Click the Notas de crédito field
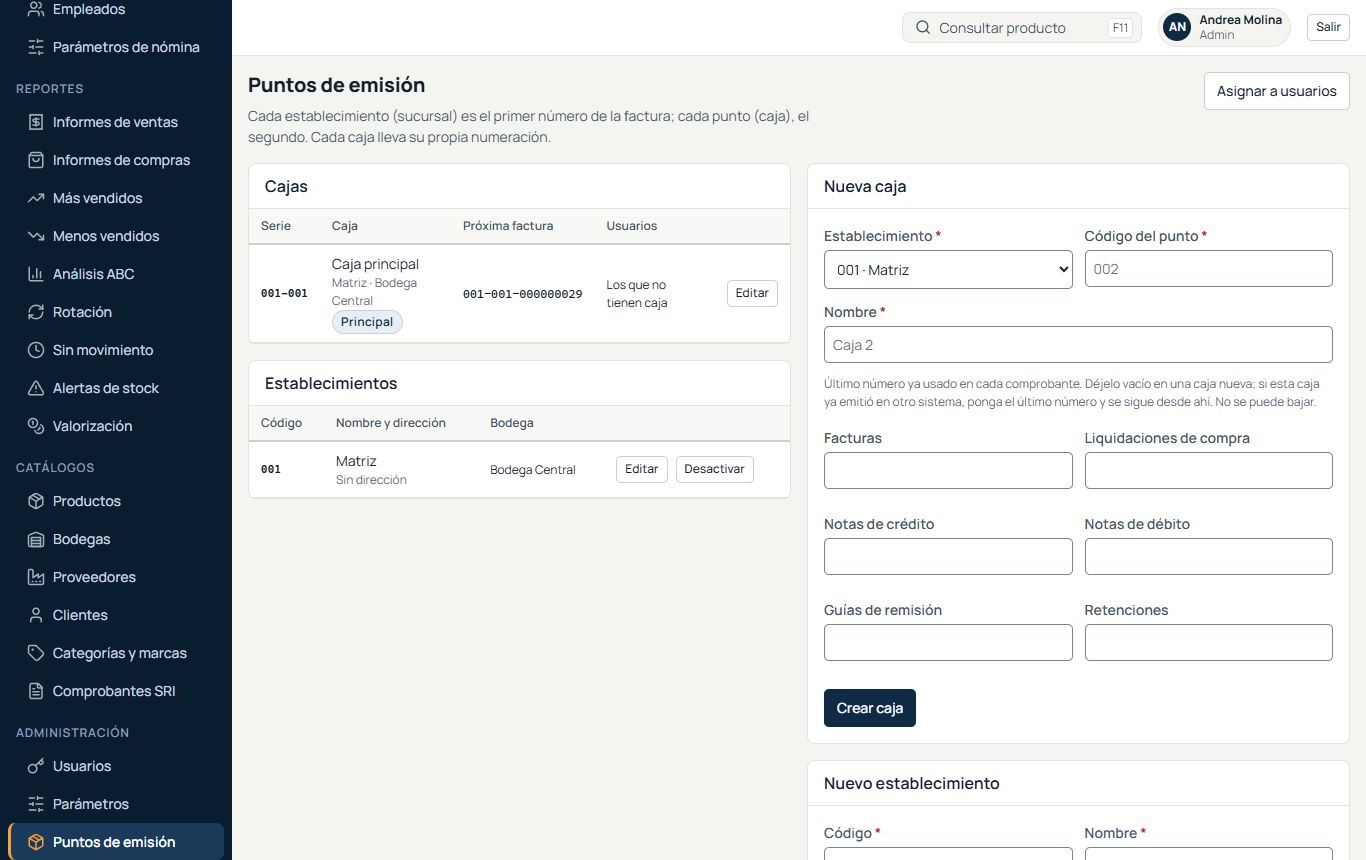The image size is (1366, 860). tap(948, 557)
